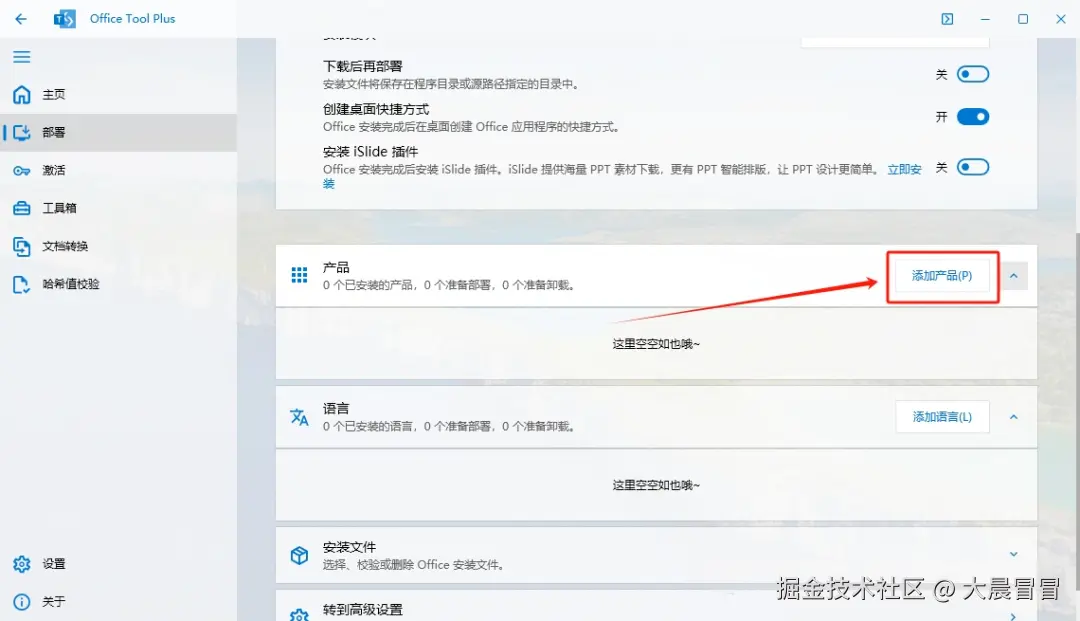Click the products grid icon
Image resolution: width=1080 pixels, height=621 pixels.
pos(299,275)
